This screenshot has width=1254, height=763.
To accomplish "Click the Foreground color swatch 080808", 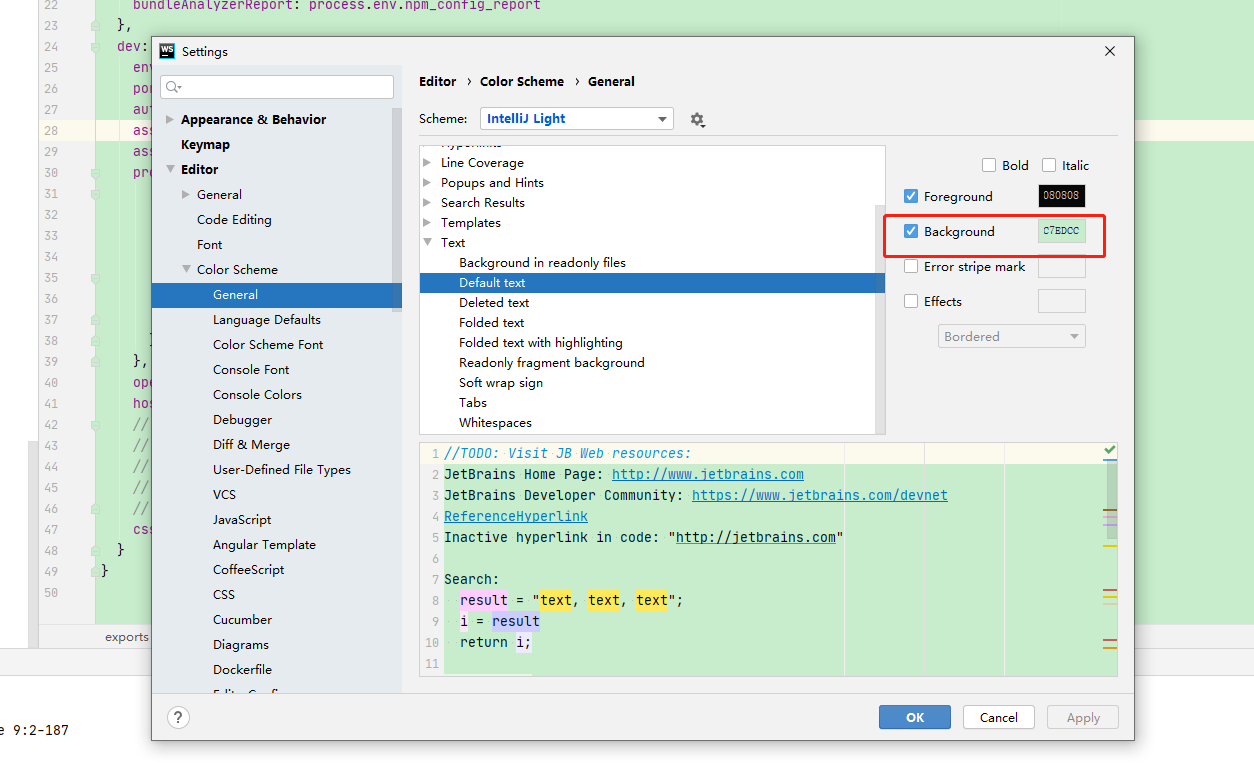I will 1061,196.
